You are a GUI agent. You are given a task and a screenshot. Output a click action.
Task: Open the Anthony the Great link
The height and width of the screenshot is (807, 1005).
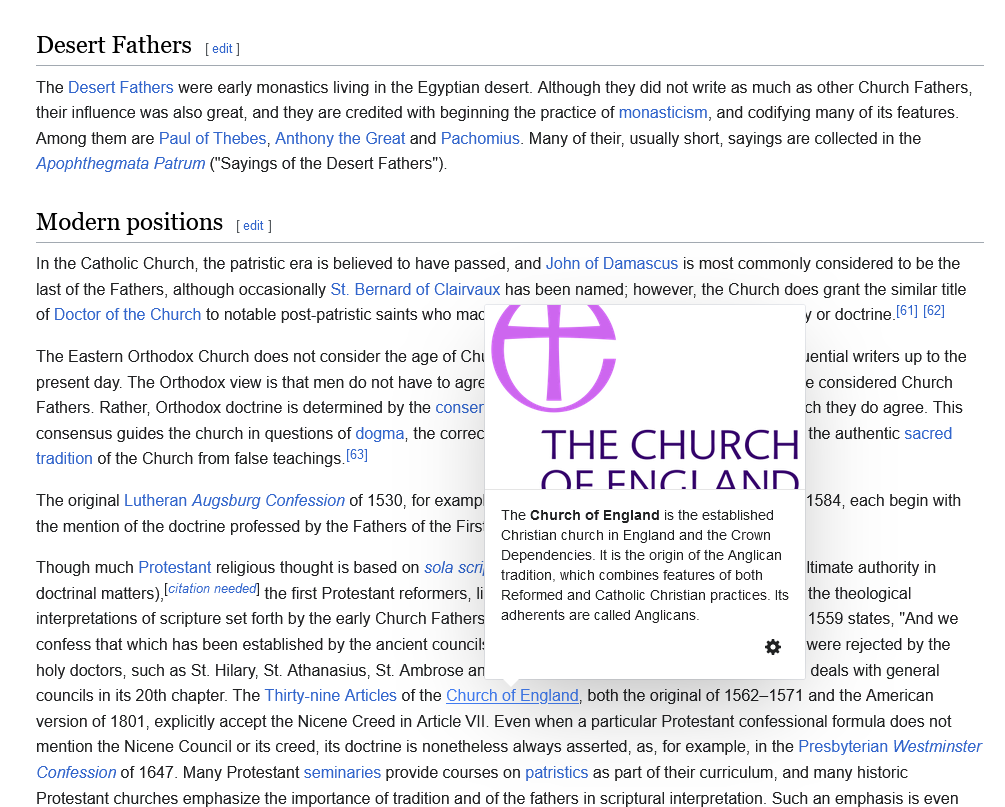[x=340, y=138]
